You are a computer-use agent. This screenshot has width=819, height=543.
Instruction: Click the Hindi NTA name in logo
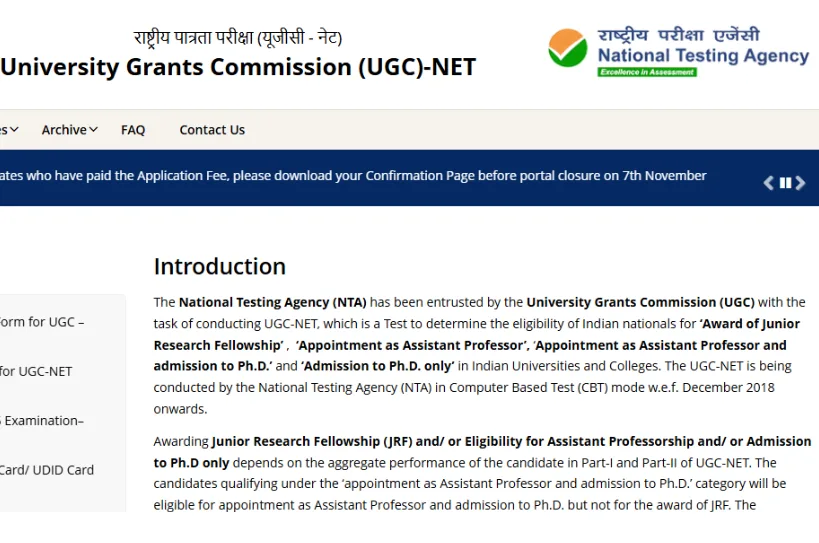pyautogui.click(x=678, y=34)
